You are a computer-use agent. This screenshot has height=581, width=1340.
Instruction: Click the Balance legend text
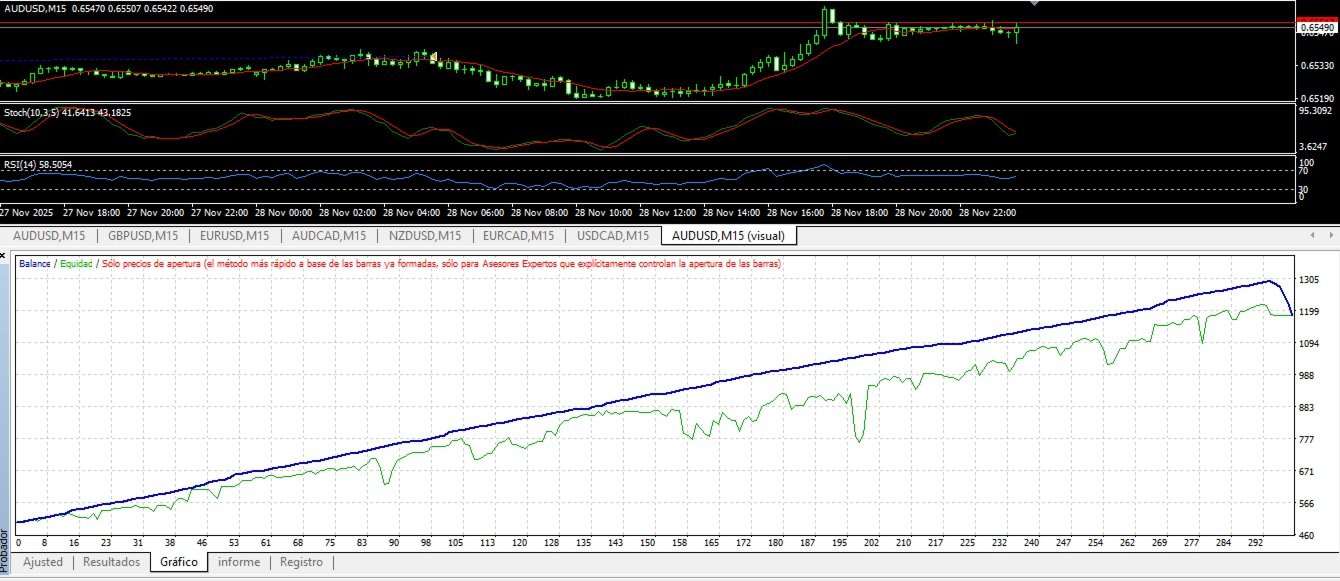coord(37,264)
